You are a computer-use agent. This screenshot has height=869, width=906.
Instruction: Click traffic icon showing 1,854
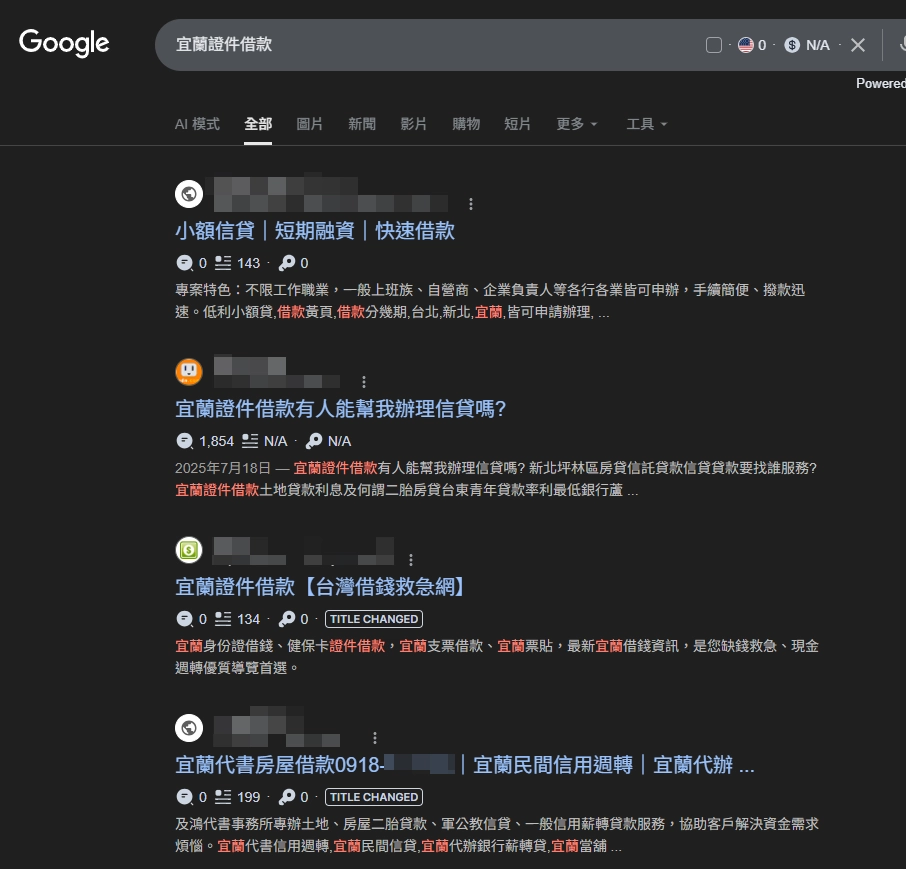tap(184, 441)
